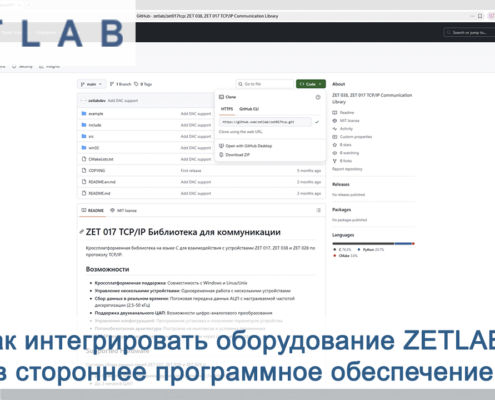Click the browser bookmark icon
Viewport: 495px width, 400px height.
pyautogui.click(x=480, y=16)
